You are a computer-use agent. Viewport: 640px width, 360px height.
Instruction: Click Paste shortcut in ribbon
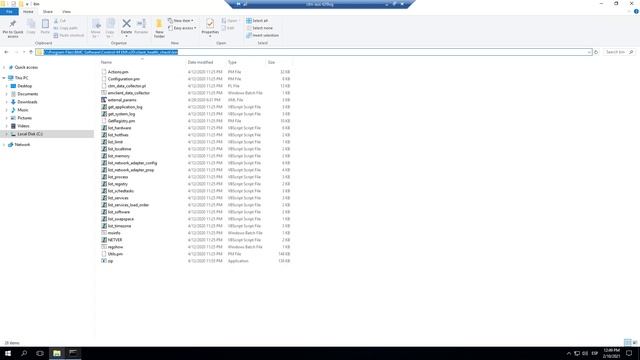[69, 36]
